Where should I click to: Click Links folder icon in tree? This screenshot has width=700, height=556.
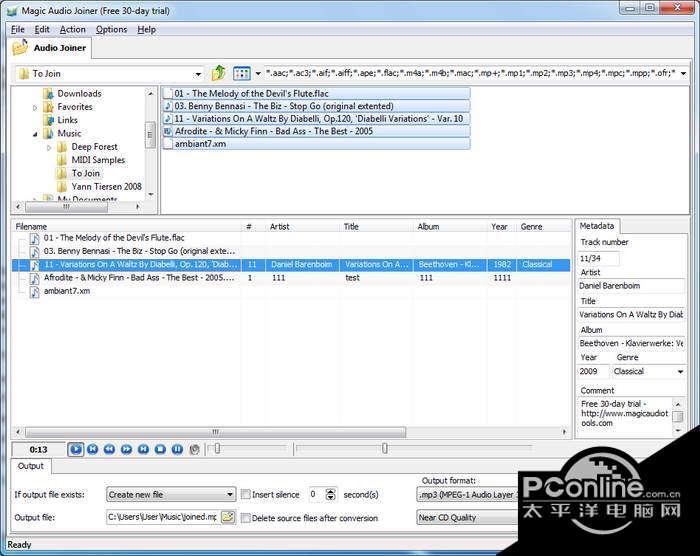48,120
